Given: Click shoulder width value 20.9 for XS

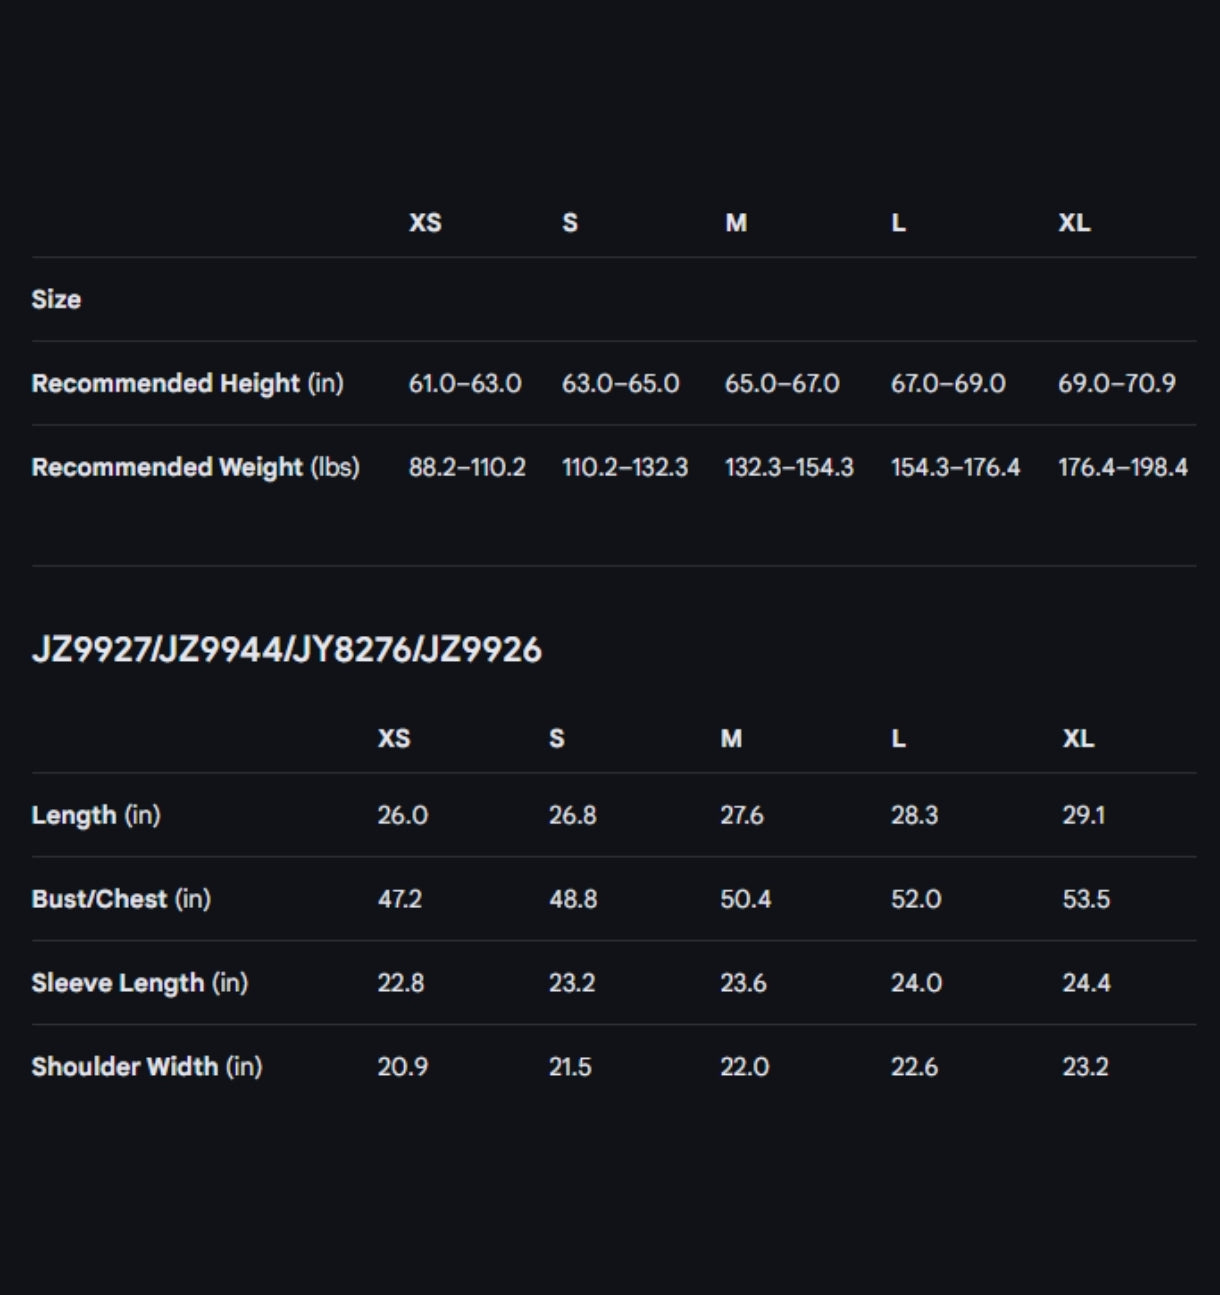Looking at the screenshot, I should pyautogui.click(x=402, y=1068).
